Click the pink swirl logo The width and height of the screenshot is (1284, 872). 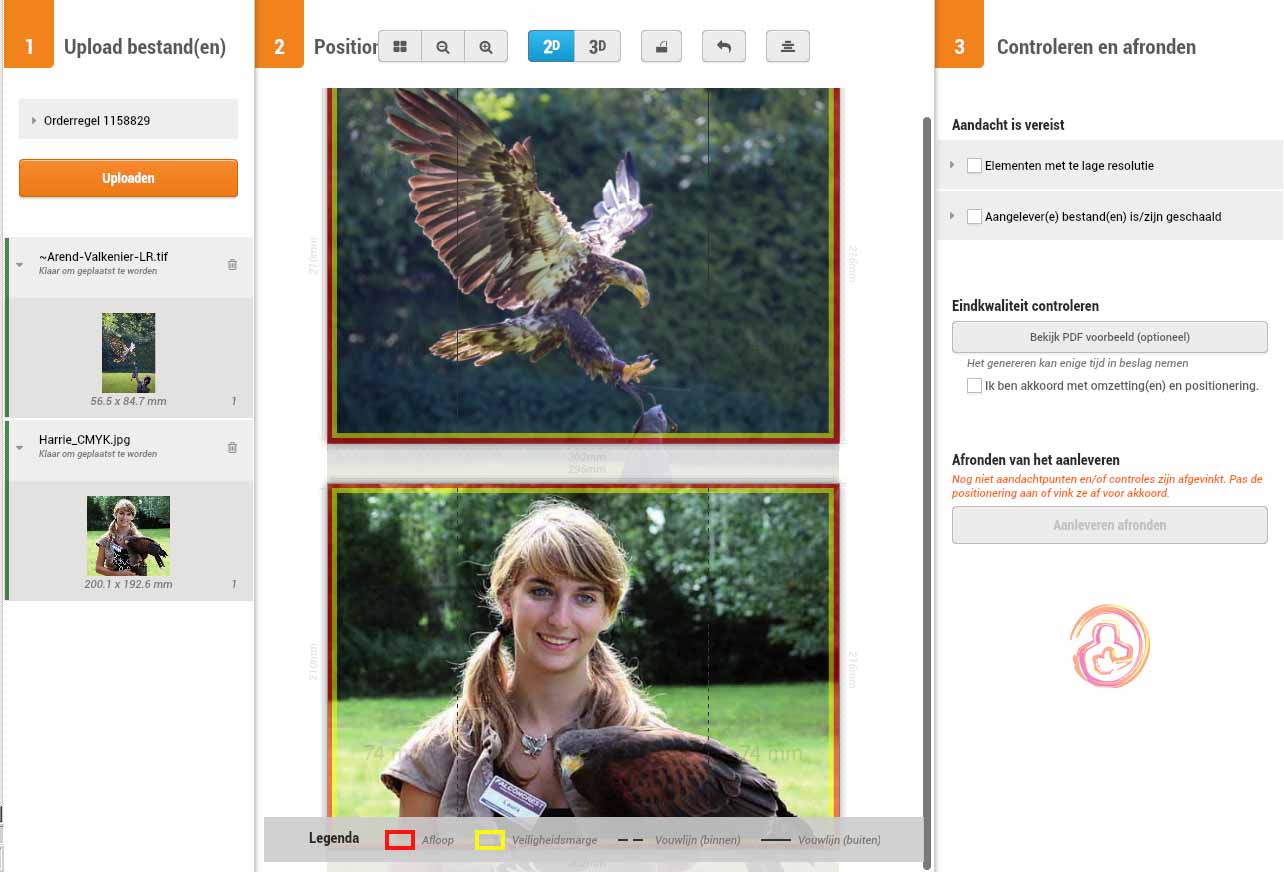1110,646
